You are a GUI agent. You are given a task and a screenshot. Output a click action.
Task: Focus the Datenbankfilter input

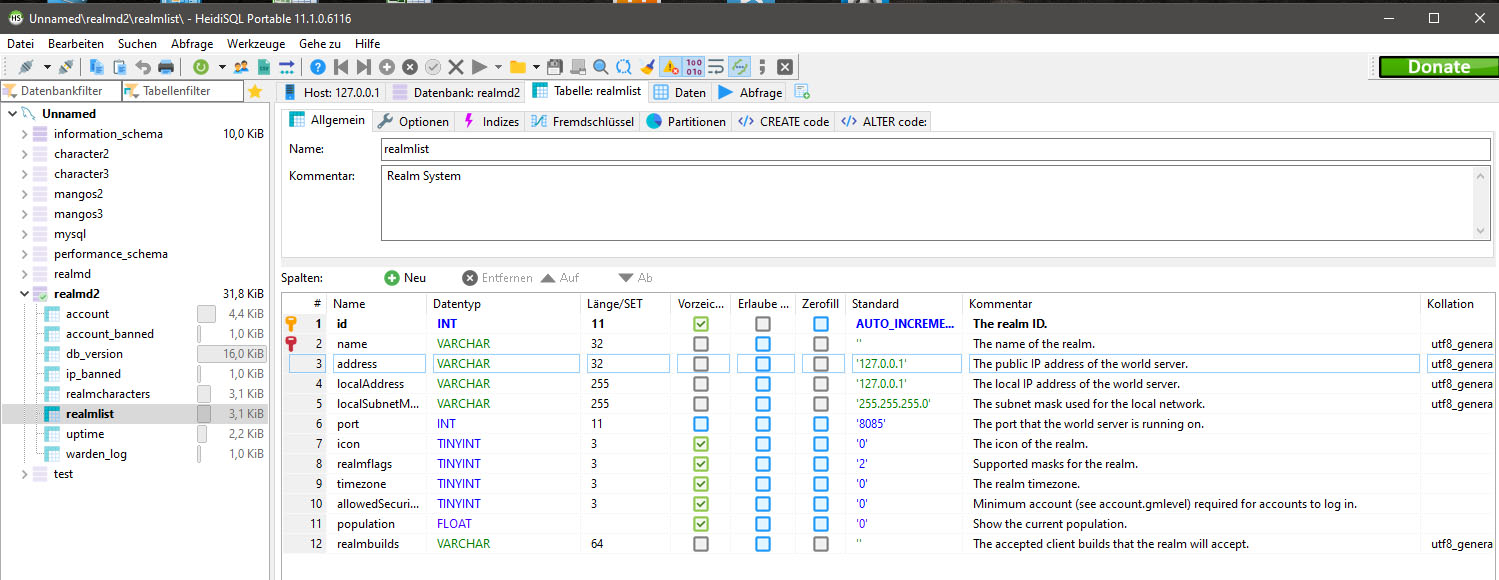(x=61, y=92)
